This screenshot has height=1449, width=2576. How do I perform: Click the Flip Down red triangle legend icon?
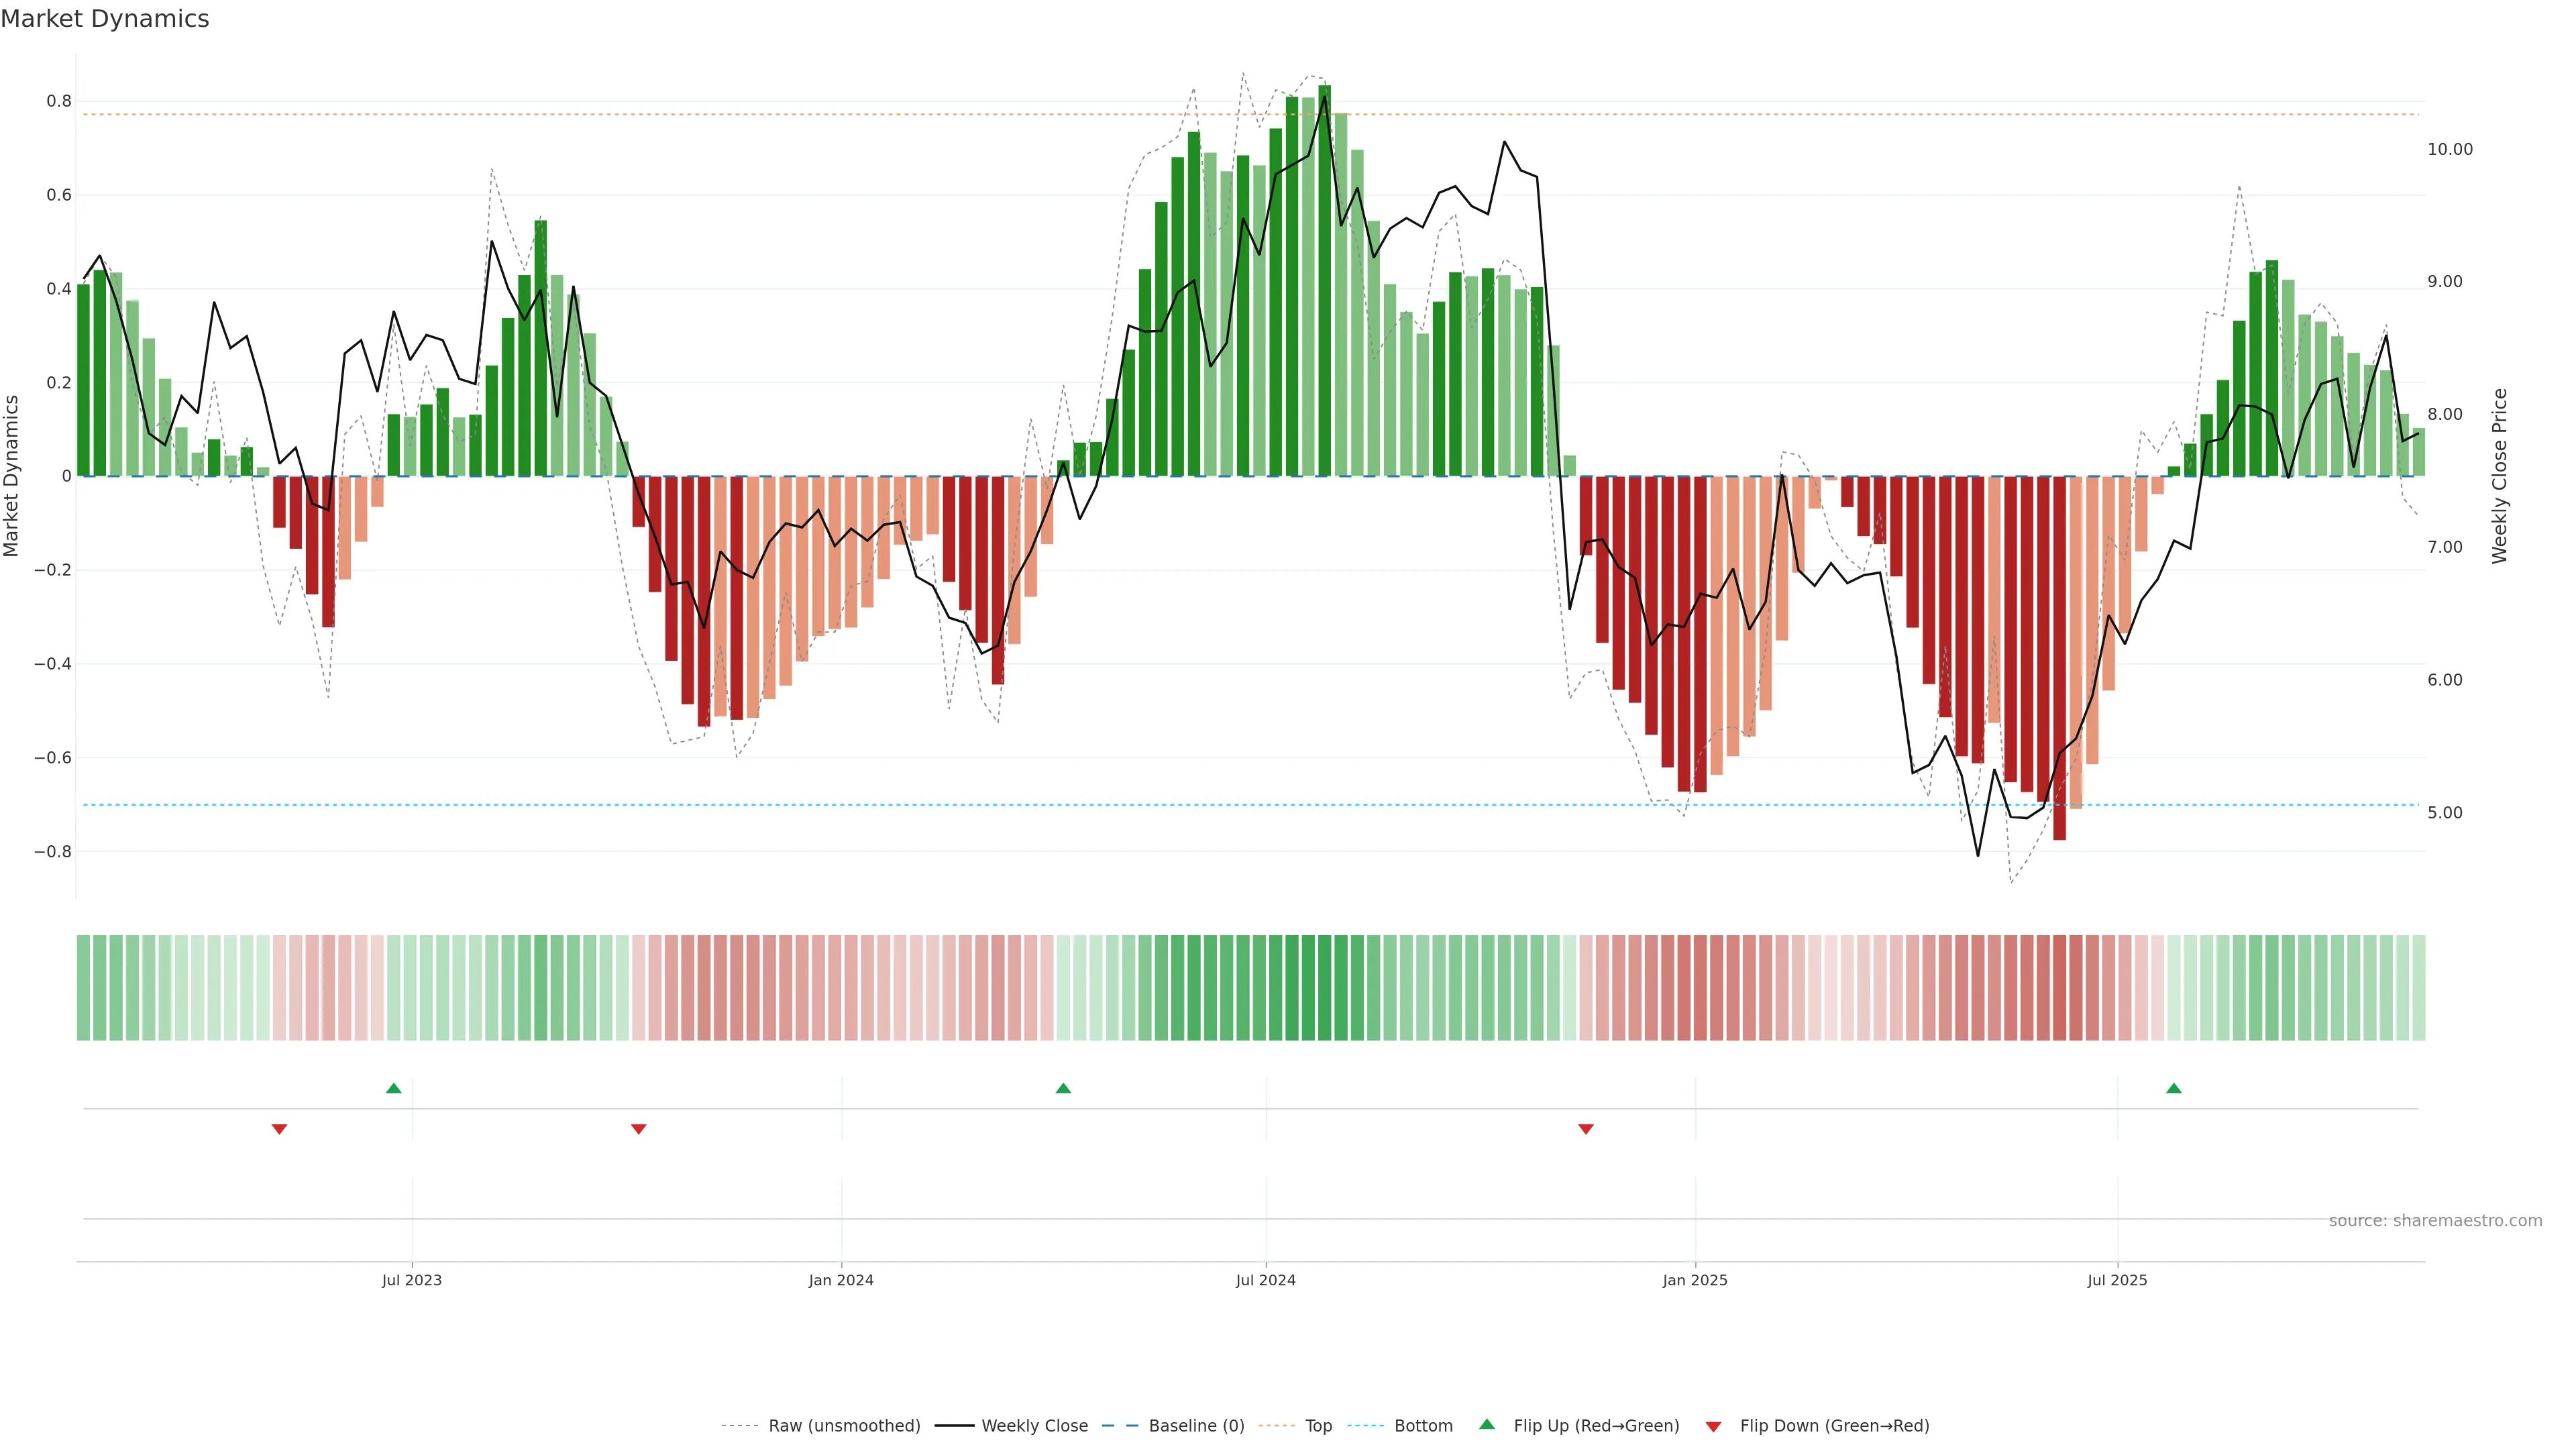coord(1713,1427)
